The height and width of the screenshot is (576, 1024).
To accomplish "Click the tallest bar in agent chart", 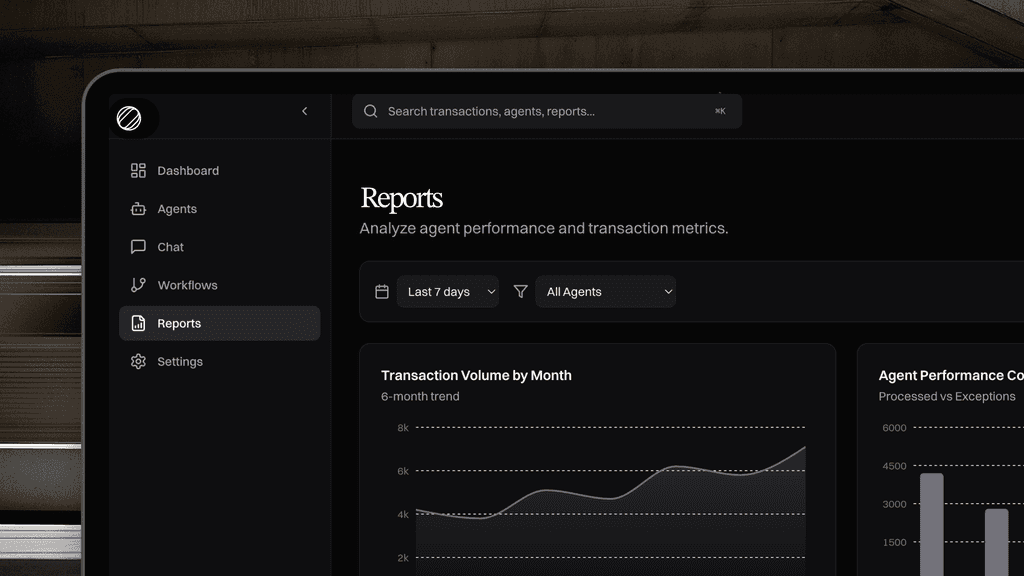I will (x=932, y=524).
